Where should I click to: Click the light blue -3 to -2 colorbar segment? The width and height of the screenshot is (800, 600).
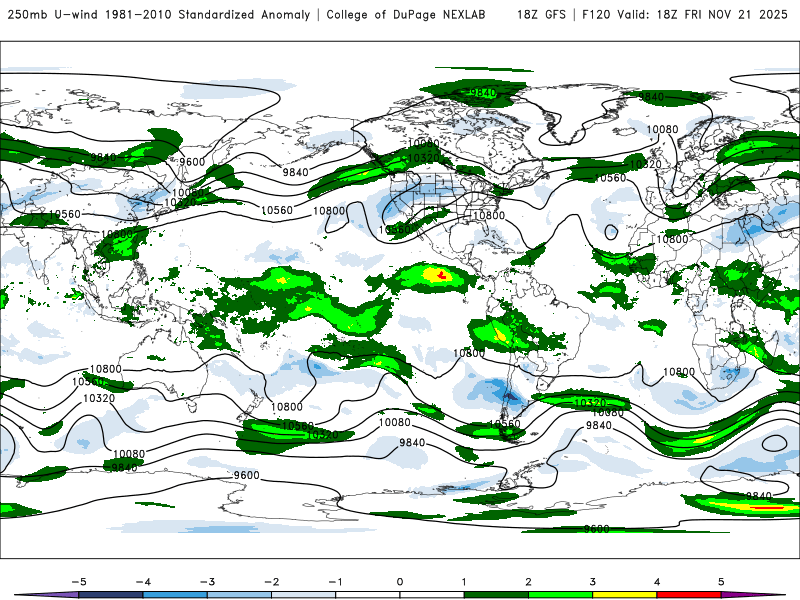click(239, 595)
